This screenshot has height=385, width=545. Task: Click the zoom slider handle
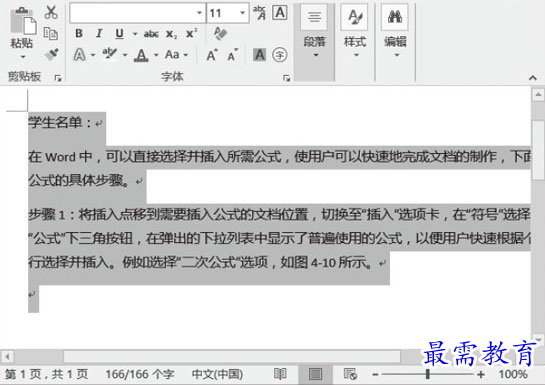(x=428, y=374)
